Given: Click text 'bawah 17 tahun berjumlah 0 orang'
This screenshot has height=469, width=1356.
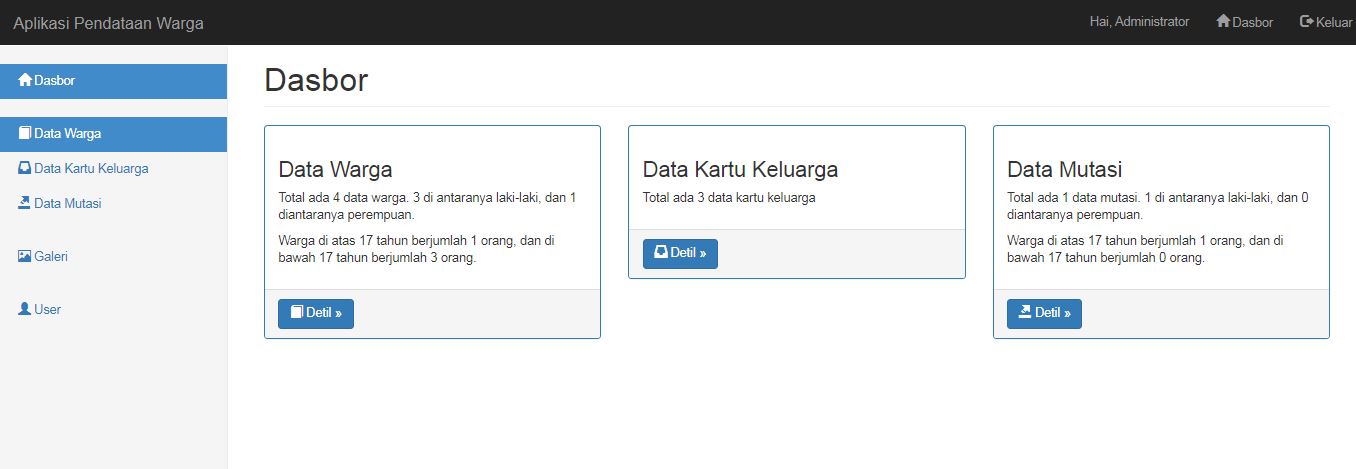Looking at the screenshot, I should click(1105, 258).
